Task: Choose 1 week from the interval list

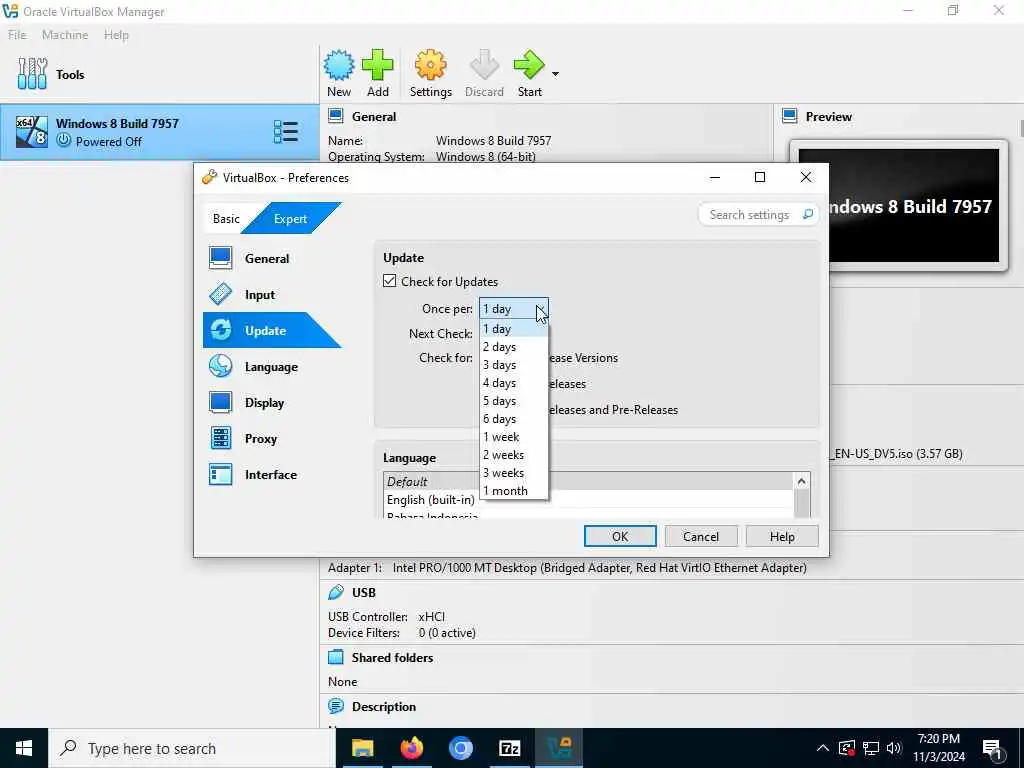Action: pos(514,436)
